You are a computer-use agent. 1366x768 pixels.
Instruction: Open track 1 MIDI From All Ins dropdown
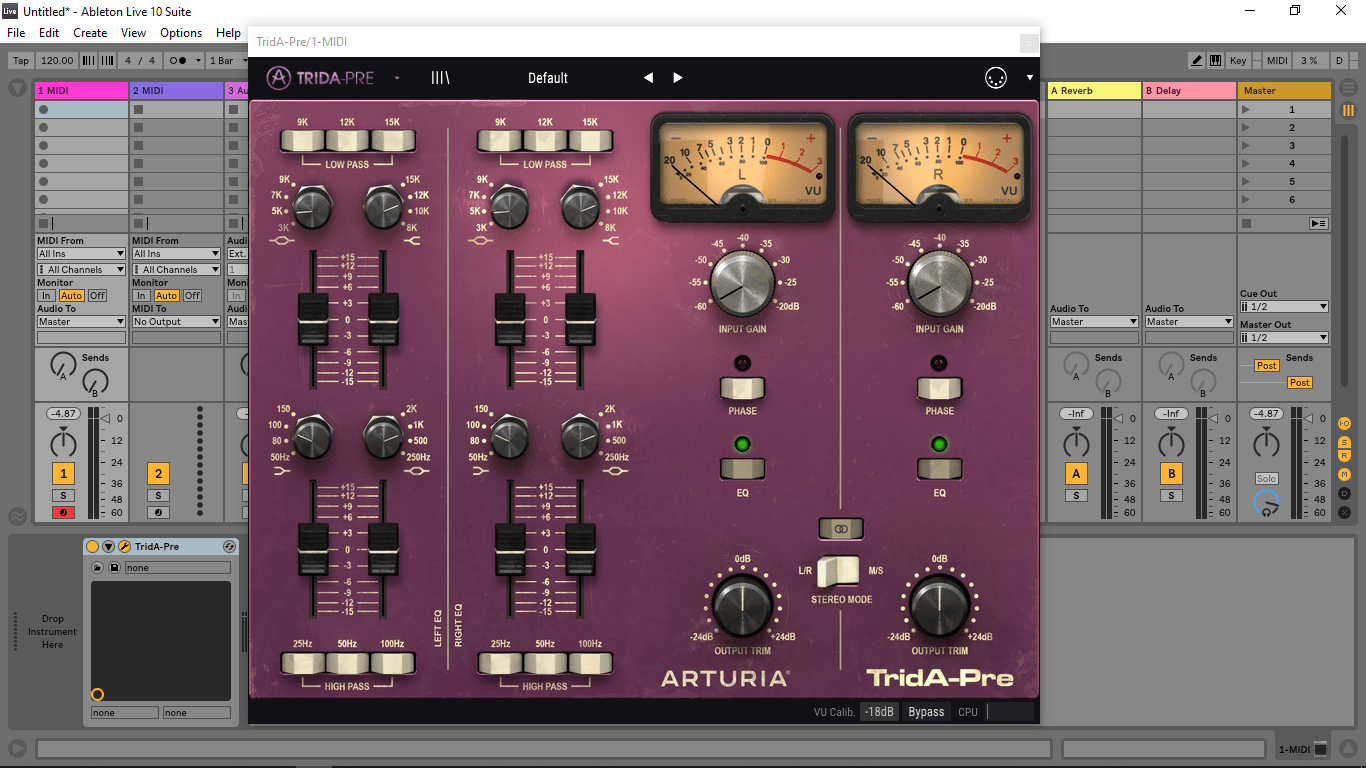point(81,254)
